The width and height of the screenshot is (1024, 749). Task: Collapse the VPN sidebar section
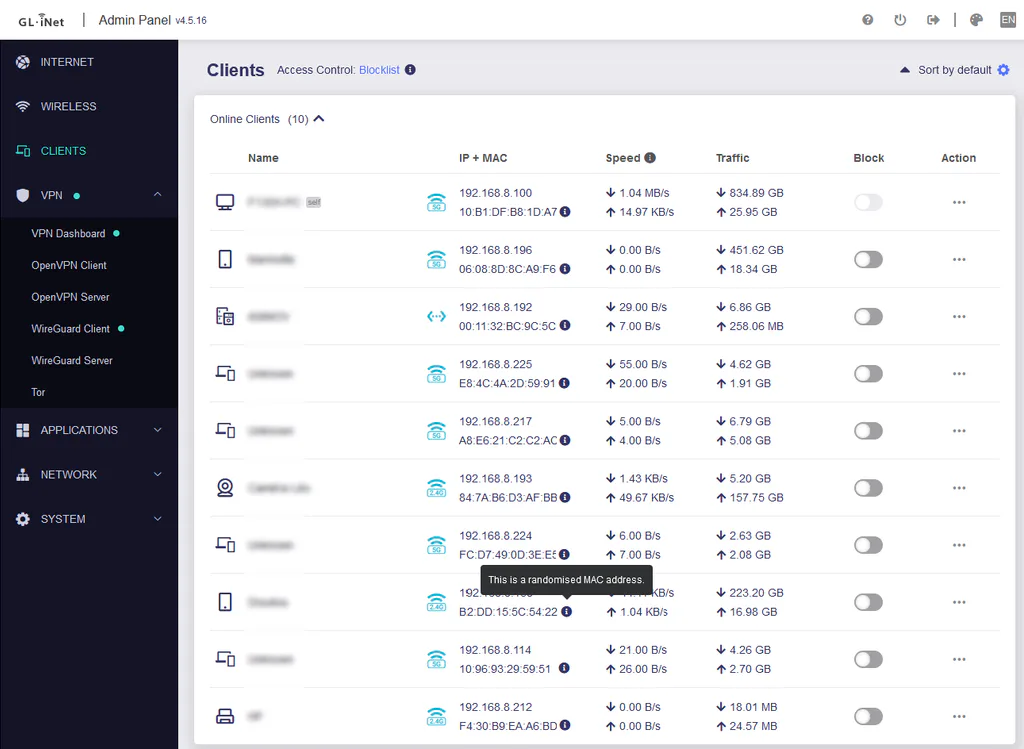157,195
